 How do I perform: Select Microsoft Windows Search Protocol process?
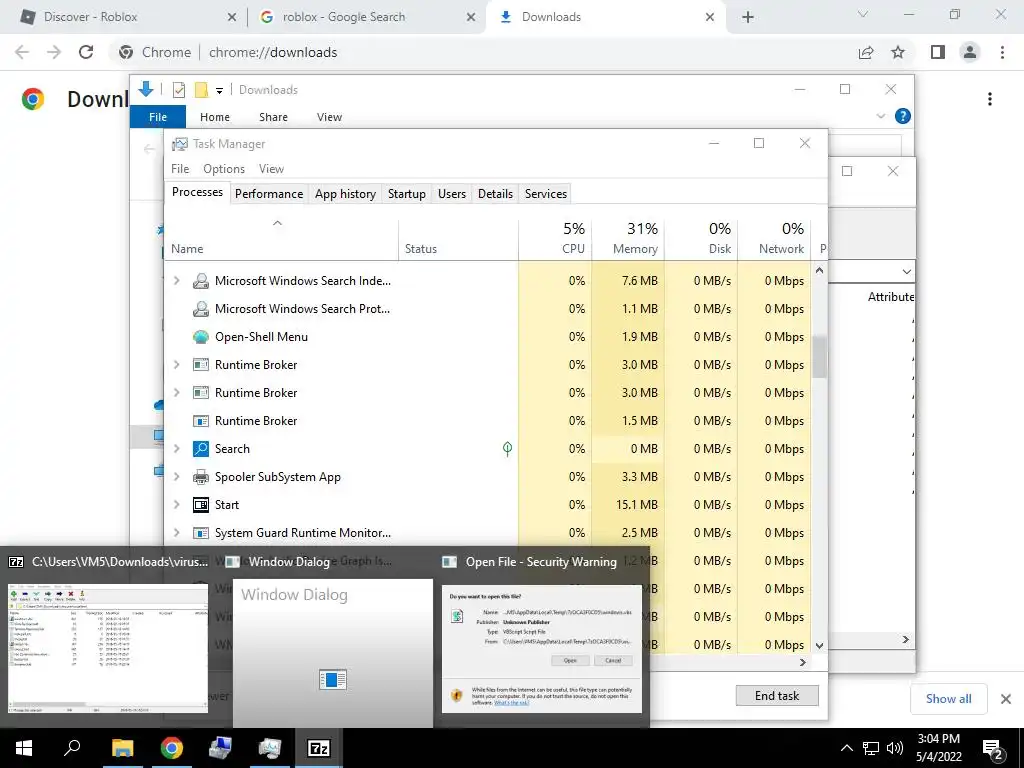click(487, 309)
